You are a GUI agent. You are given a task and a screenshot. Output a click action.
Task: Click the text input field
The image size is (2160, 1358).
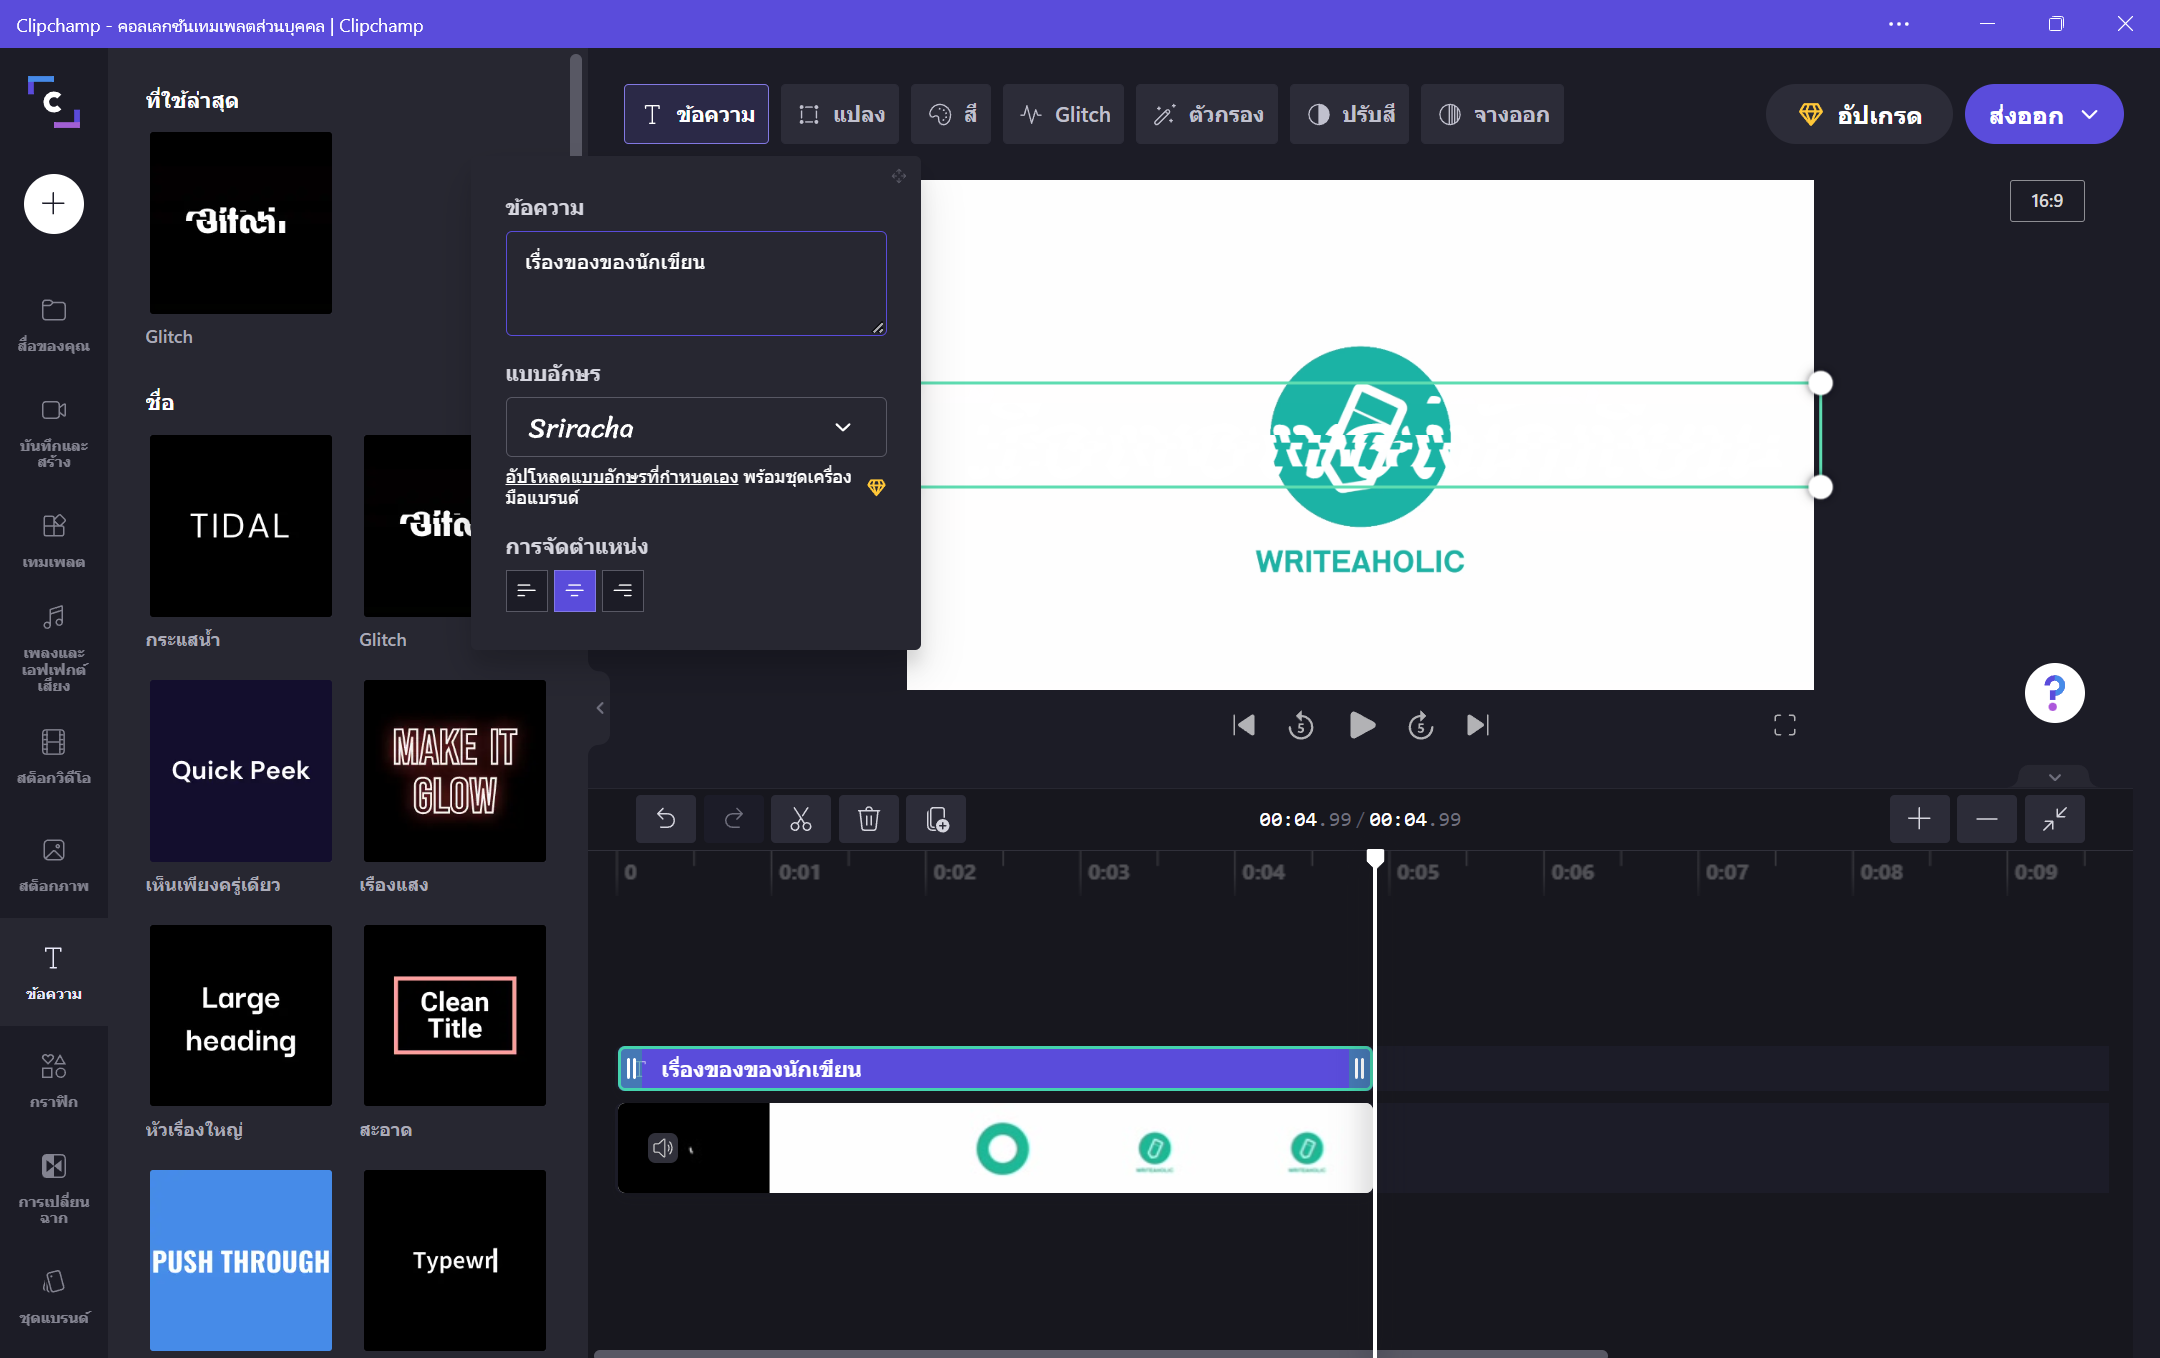click(x=696, y=283)
